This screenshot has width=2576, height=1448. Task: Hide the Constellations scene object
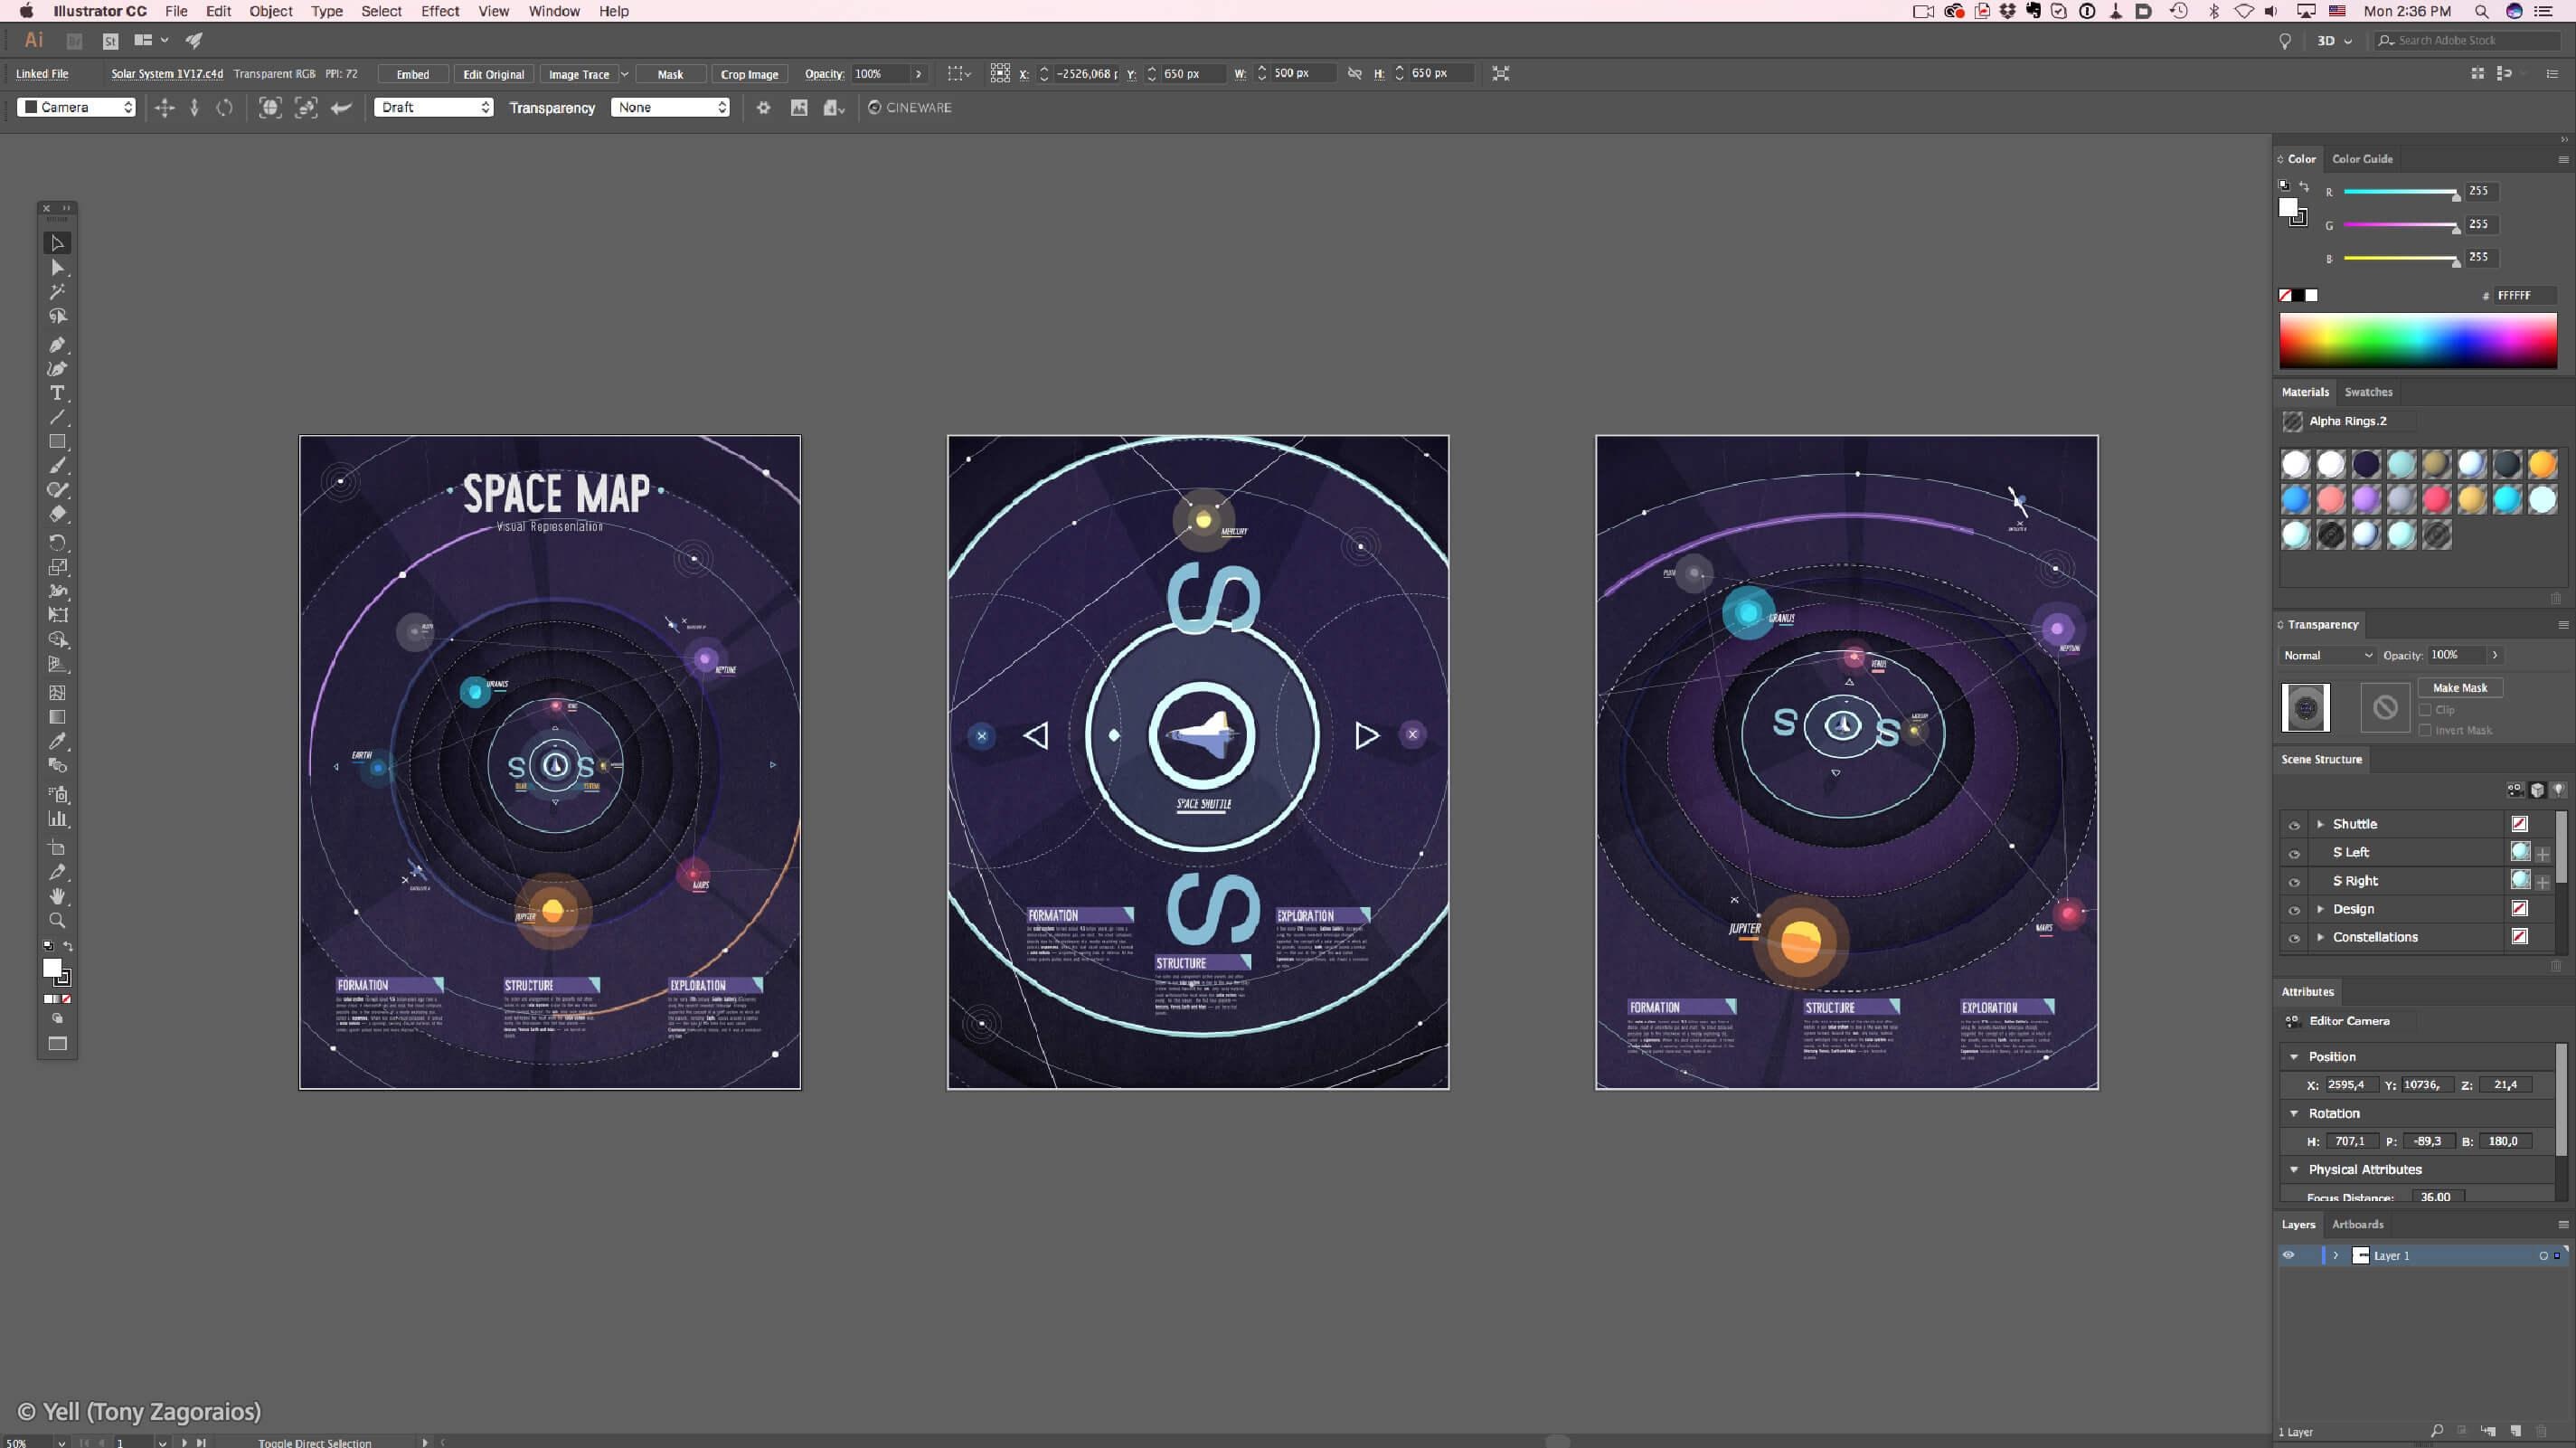[x=2294, y=938]
